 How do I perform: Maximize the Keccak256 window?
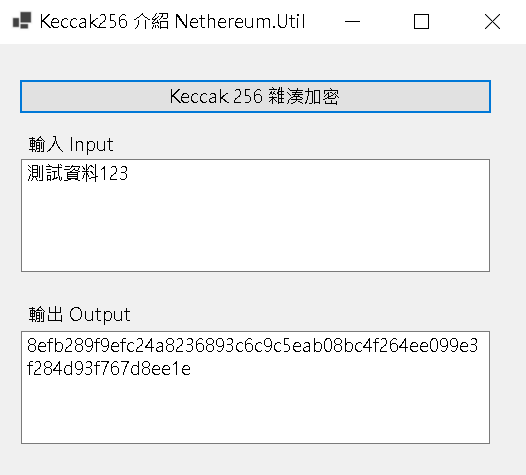coord(421,22)
